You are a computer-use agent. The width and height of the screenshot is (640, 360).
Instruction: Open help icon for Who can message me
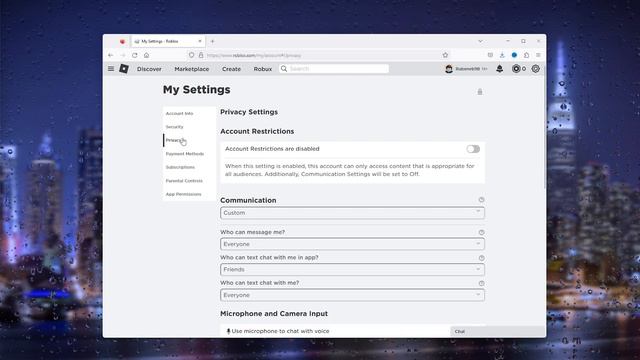coord(481,232)
